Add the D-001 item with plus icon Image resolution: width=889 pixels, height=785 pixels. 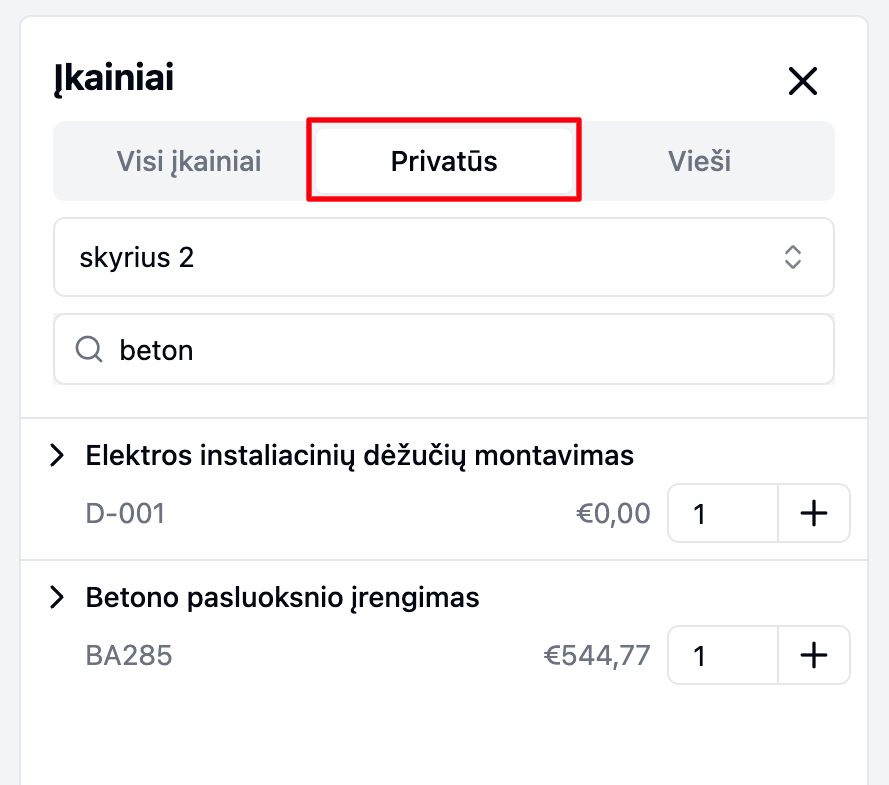pos(814,514)
